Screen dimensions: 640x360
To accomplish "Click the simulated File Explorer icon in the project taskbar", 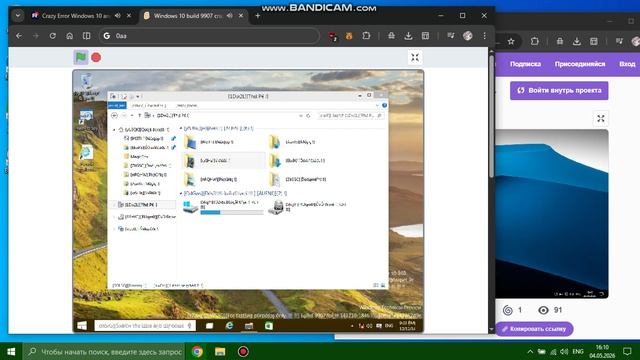I will 249,326.
